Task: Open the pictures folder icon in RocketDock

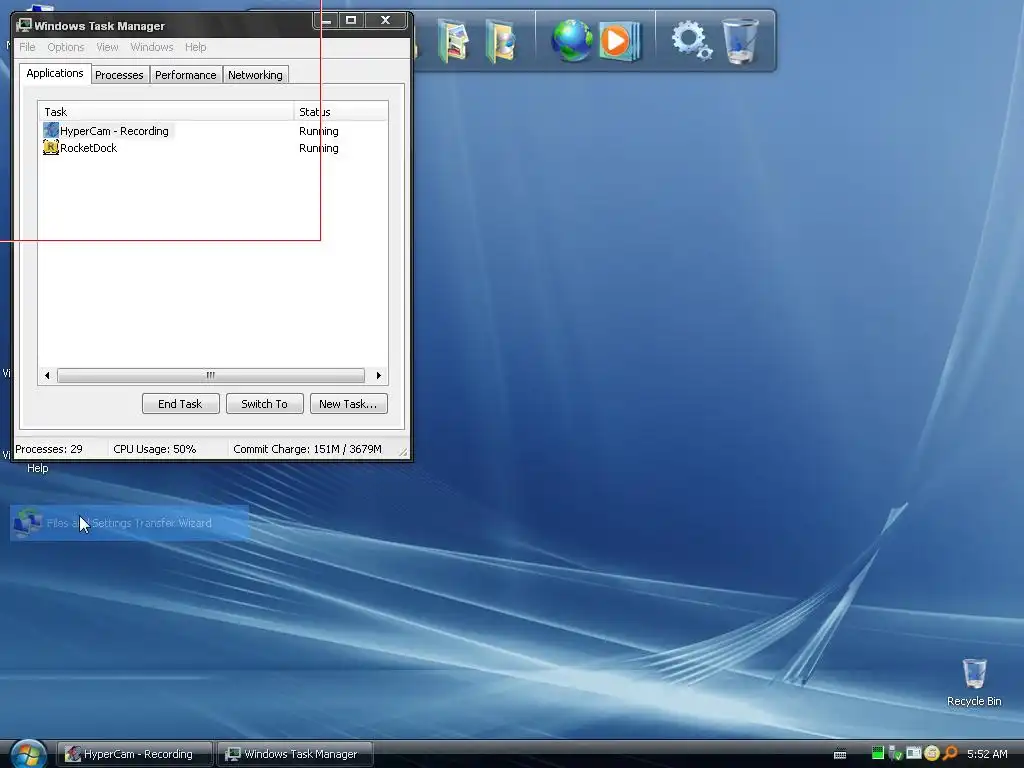Action: (454, 41)
